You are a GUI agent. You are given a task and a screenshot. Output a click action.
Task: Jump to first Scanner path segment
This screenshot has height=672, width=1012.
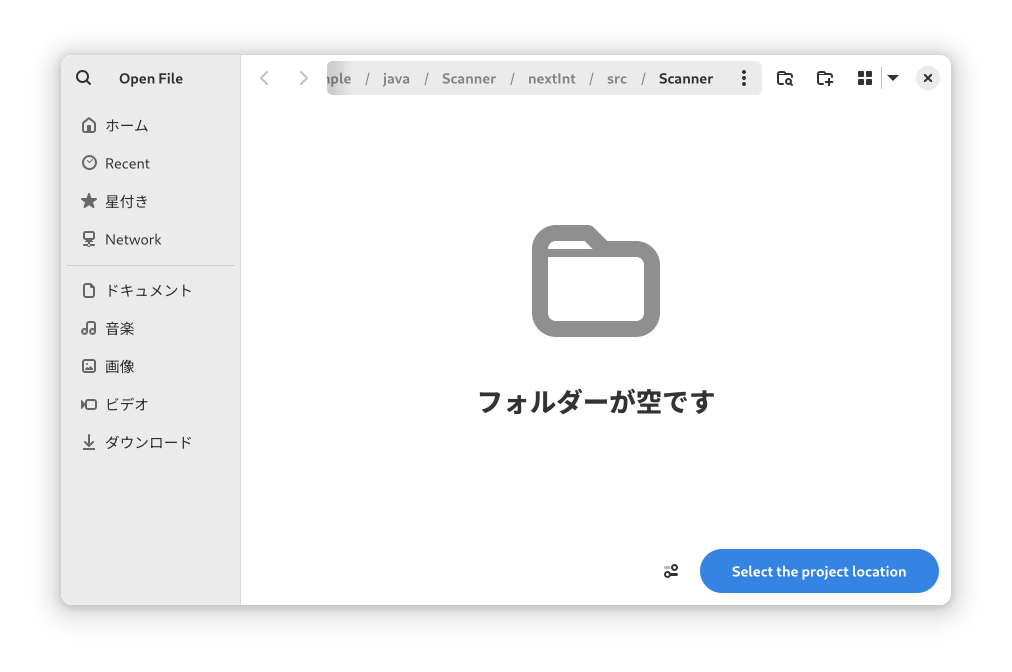pos(469,79)
